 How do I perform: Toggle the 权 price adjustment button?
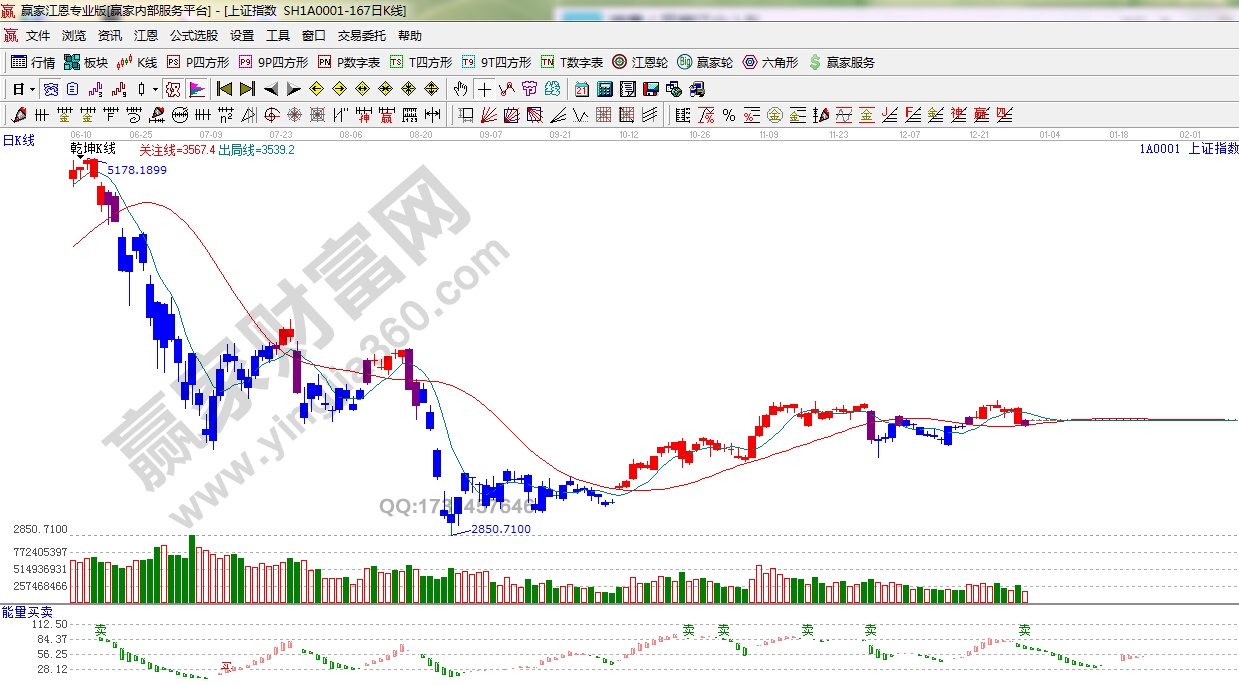click(x=173, y=89)
